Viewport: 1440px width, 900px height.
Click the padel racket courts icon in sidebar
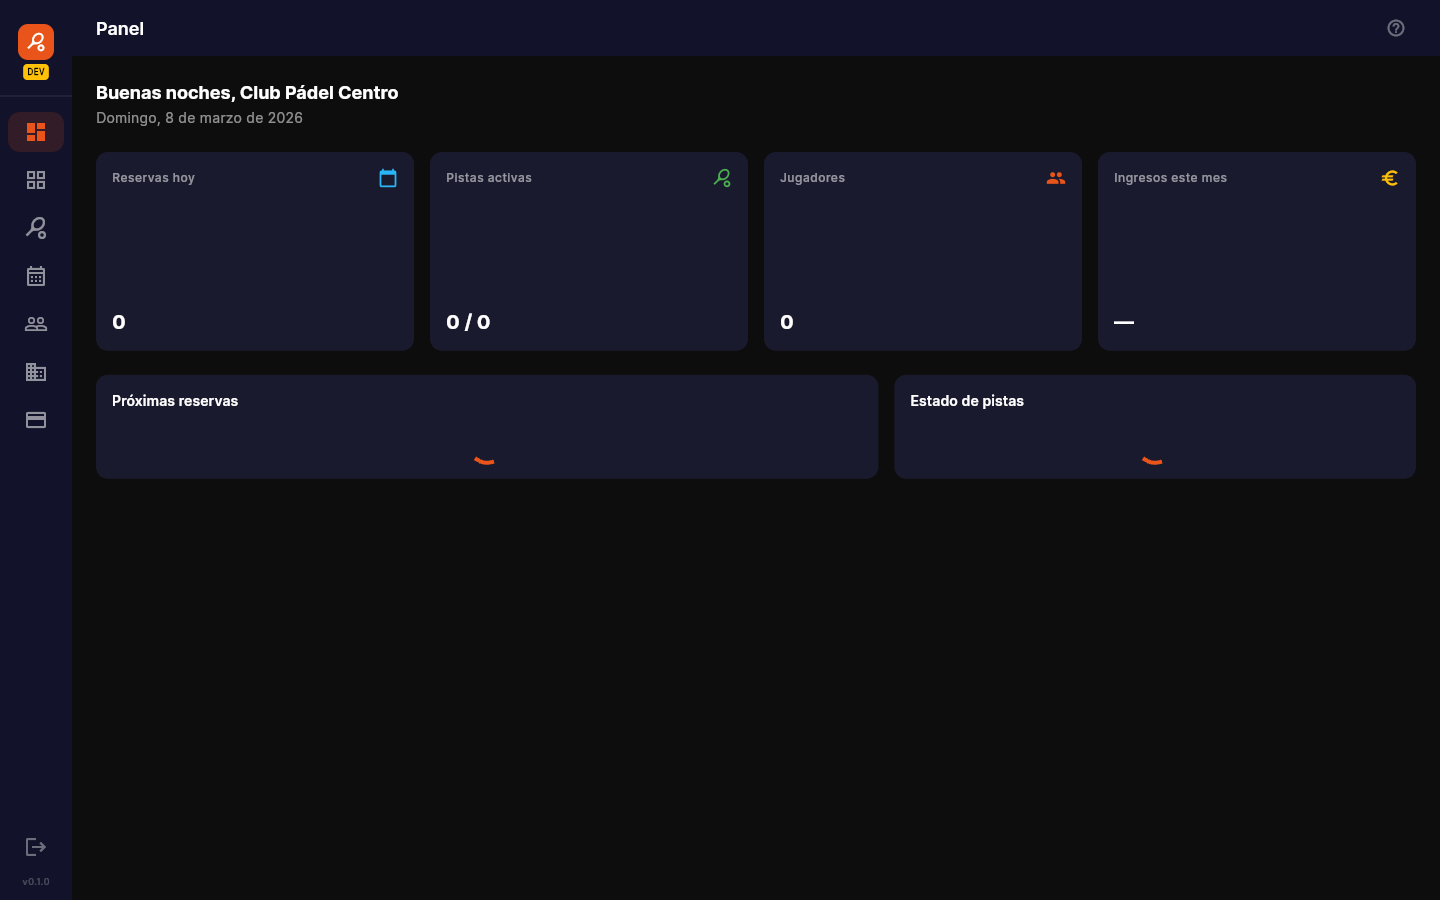point(36,228)
